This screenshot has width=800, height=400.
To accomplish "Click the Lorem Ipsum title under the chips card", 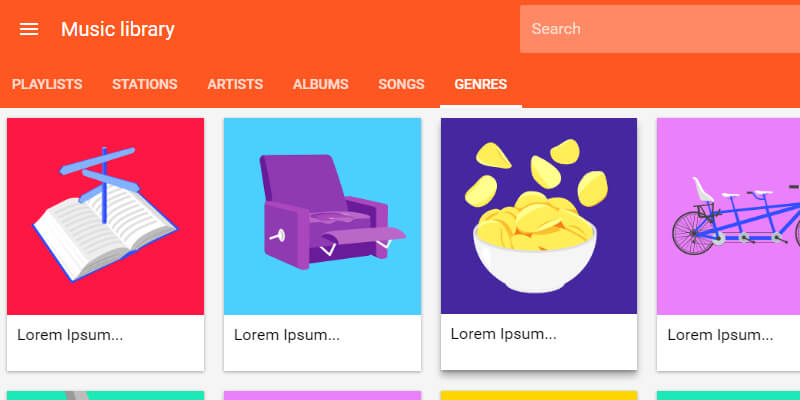I will click(504, 333).
